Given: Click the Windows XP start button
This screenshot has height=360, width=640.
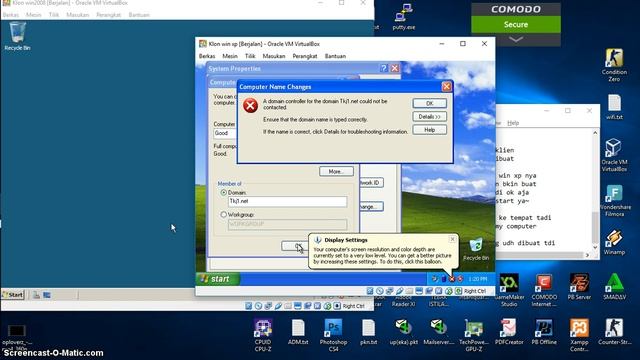Looking at the screenshot, I should point(218,279).
